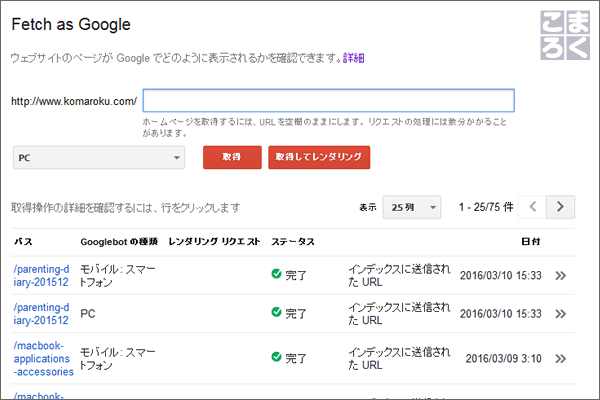Image resolution: width=600 pixels, height=400 pixels.
Task: Click the PC Googlebot type cell
Action: coord(88,314)
